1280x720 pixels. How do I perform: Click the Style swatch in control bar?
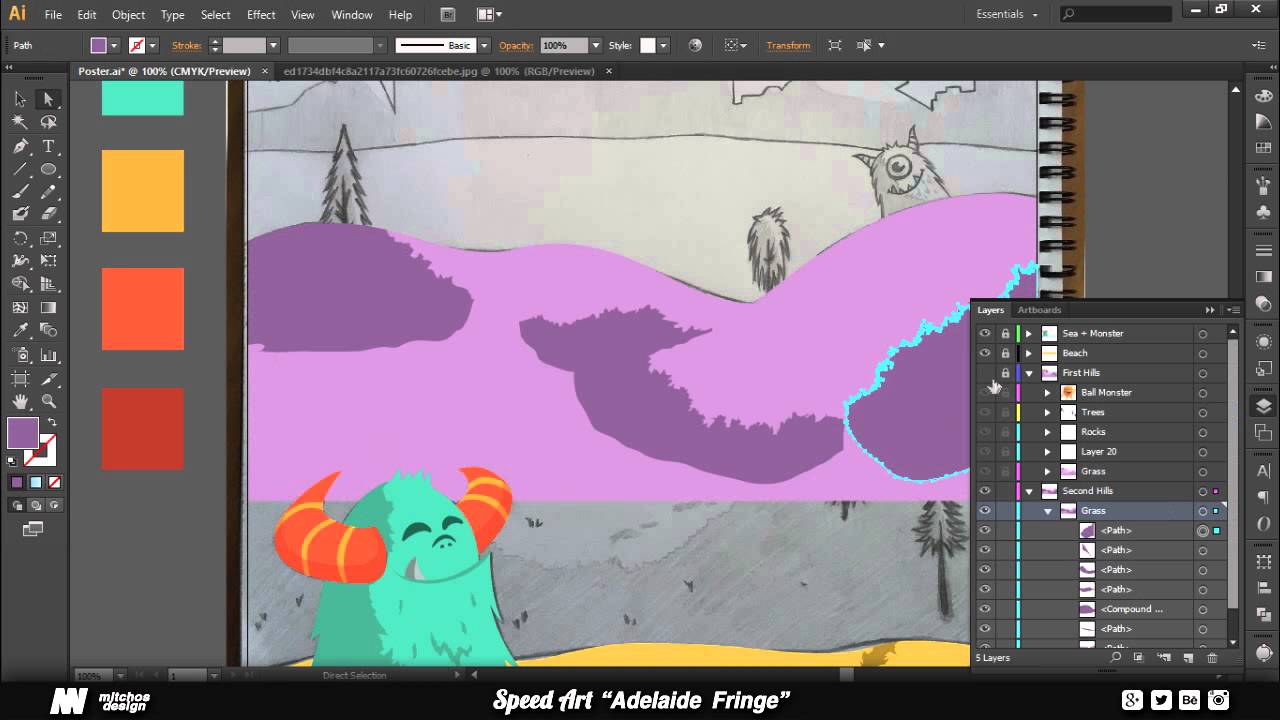click(x=648, y=45)
